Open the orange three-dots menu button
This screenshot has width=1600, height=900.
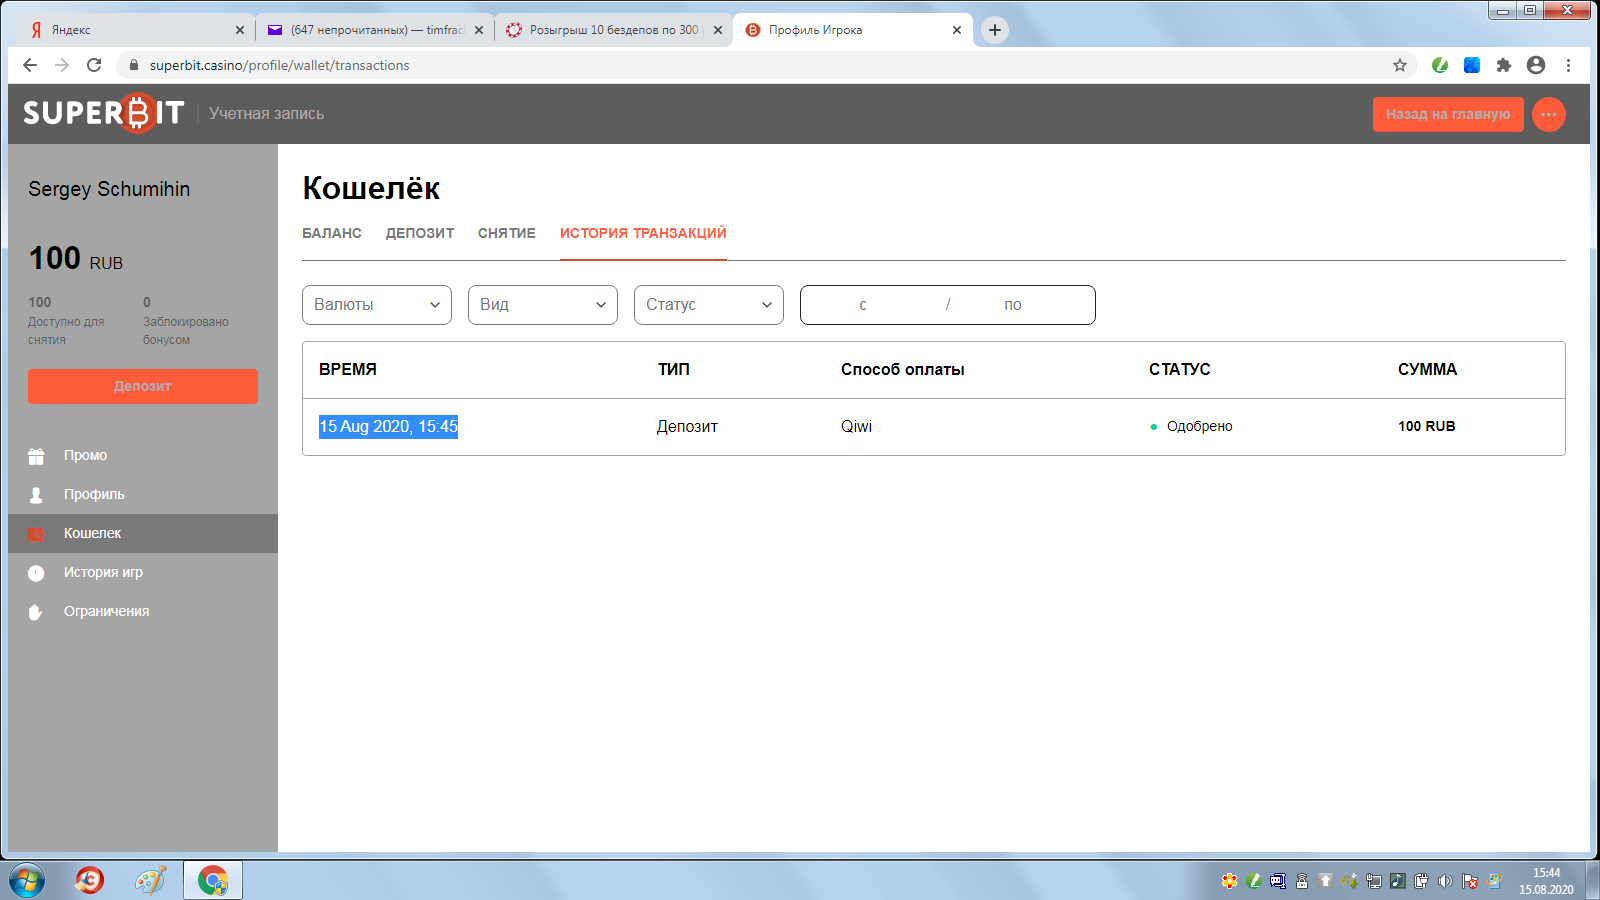click(1548, 114)
